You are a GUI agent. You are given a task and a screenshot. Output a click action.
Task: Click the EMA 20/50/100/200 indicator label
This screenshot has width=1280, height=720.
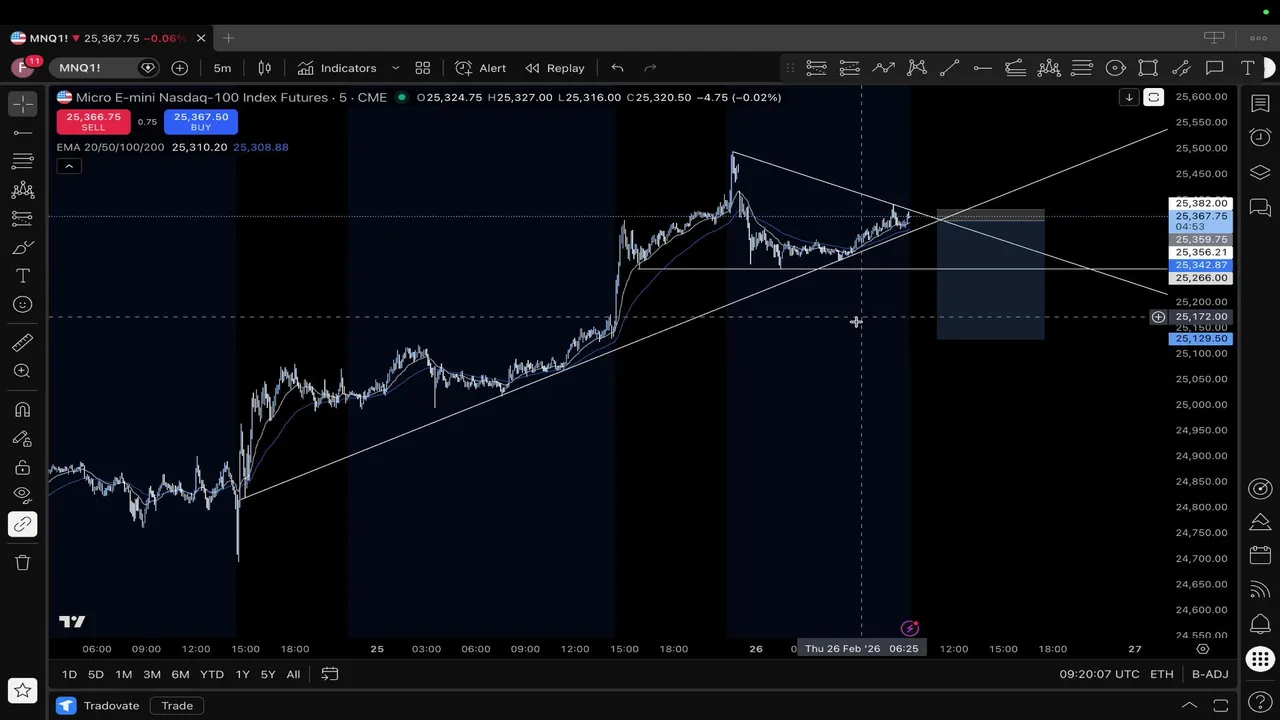(111, 147)
